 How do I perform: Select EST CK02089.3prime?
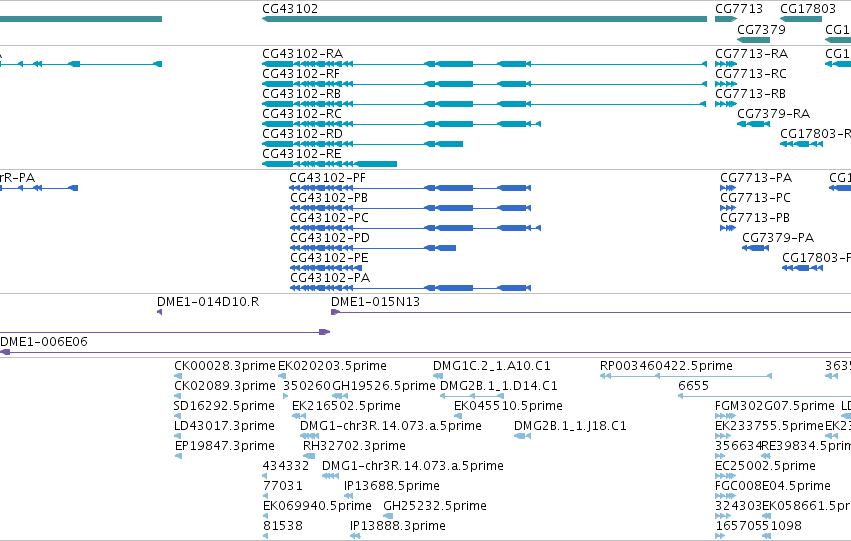225,386
